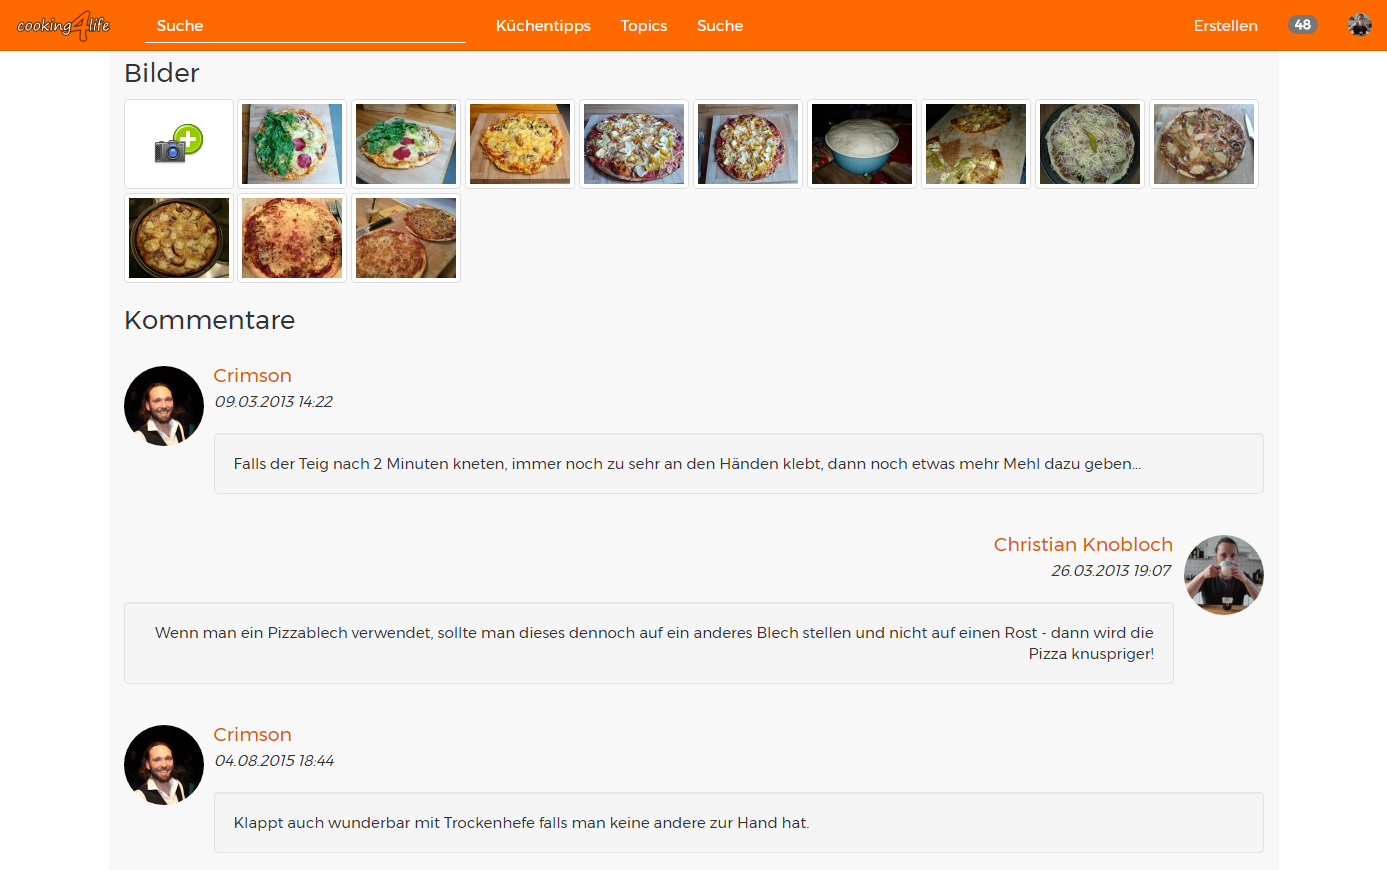This screenshot has height=870, width=1387.
Task: Click the add photo camera icon
Action: click(x=179, y=144)
